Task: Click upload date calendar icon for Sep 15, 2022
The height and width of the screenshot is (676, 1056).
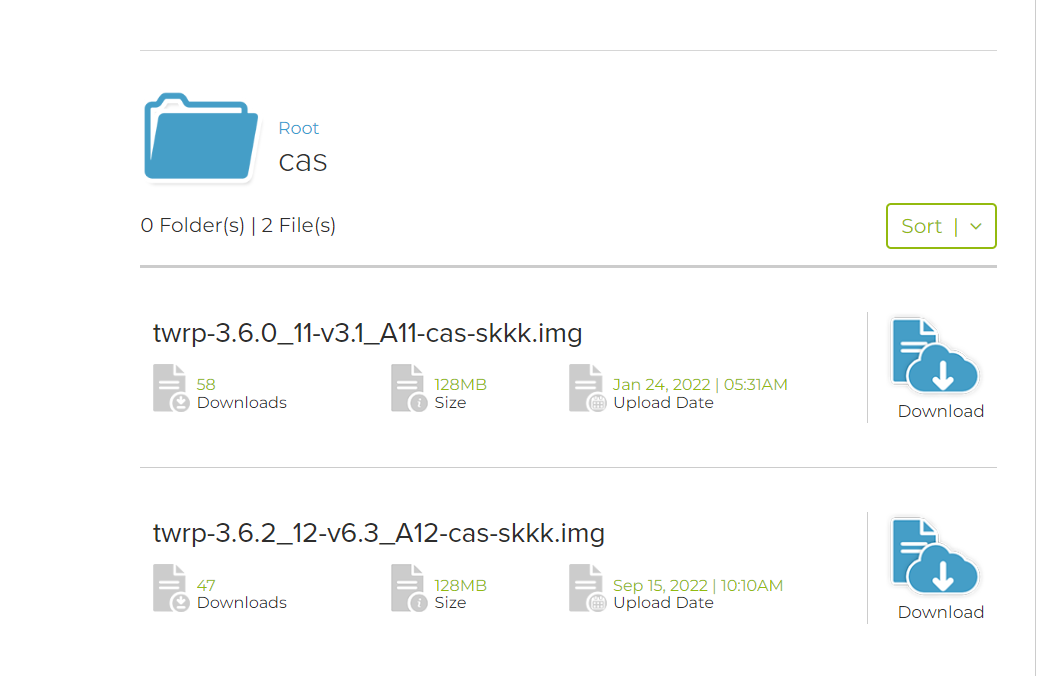Action: (x=587, y=588)
